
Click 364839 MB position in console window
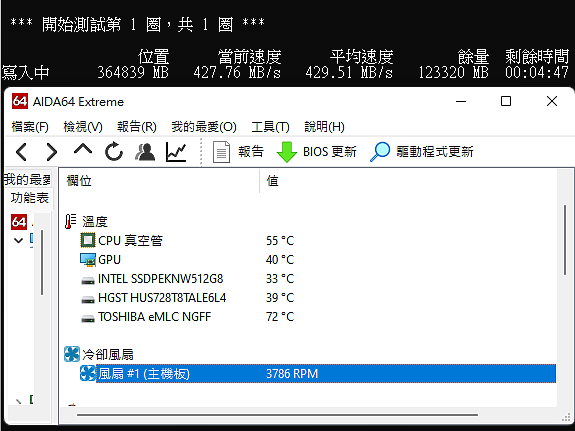133,72
